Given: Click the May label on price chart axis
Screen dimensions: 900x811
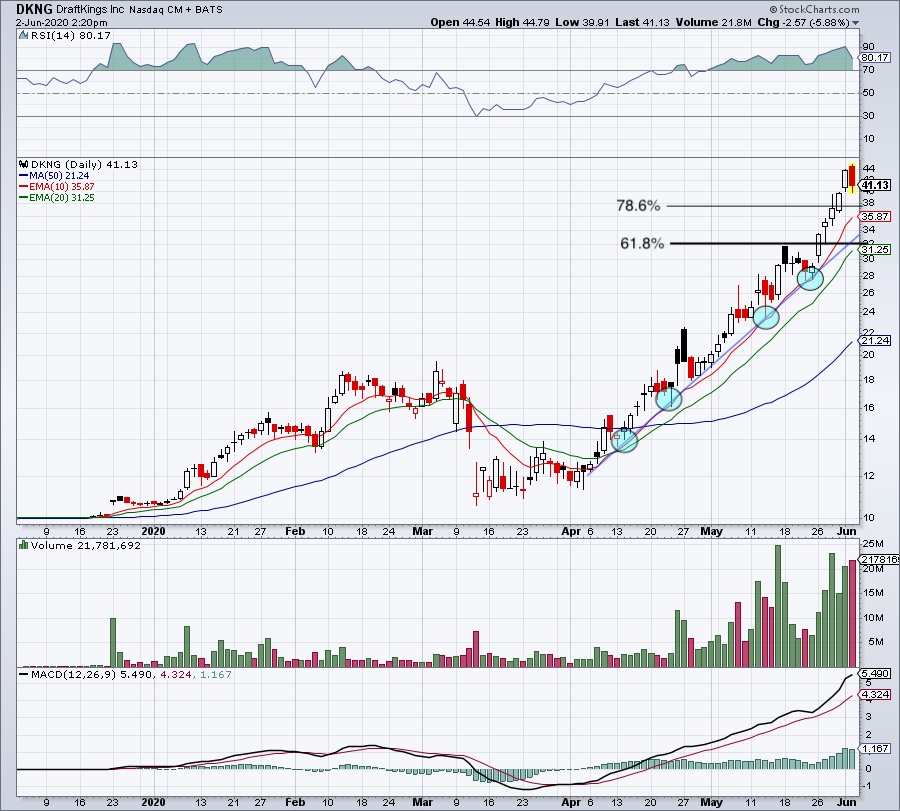Looking at the screenshot, I should [712, 531].
